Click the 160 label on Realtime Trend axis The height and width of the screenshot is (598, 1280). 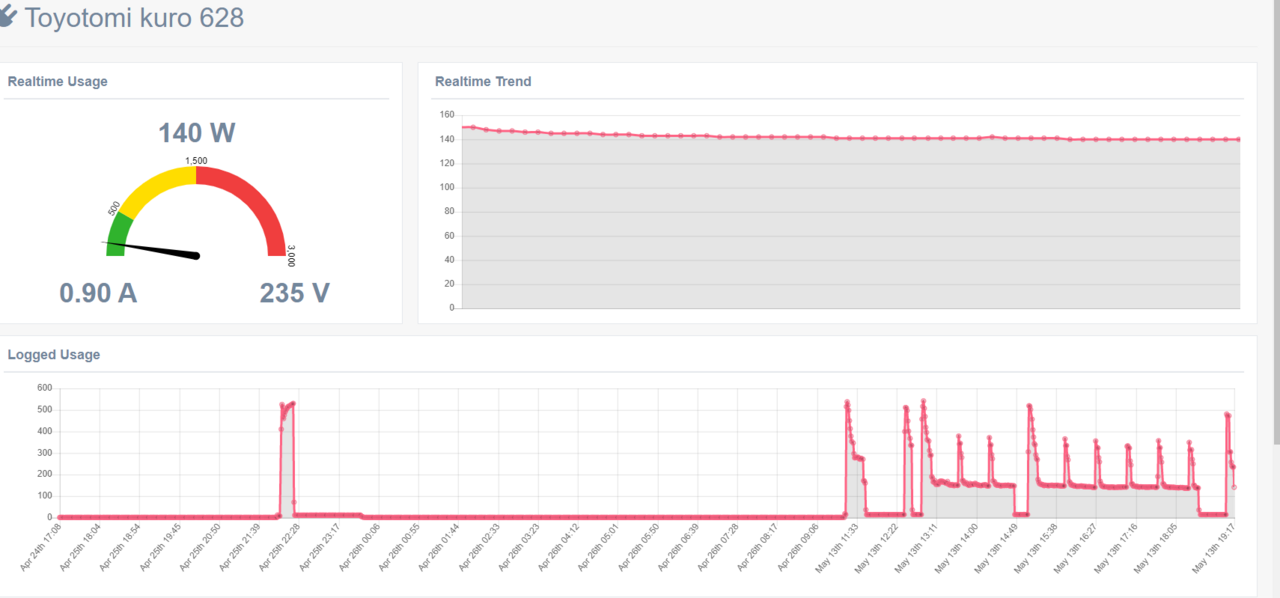pos(446,114)
